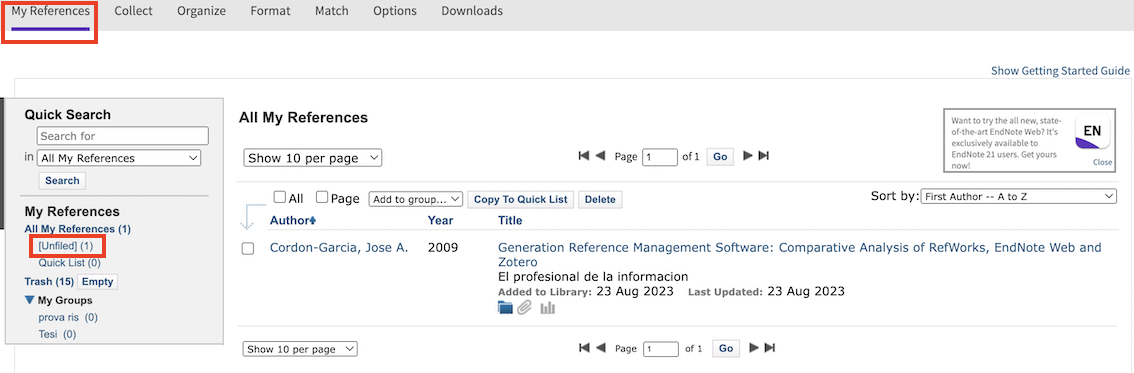
Task: Jump to last page in bottom pager
Action: coord(769,348)
